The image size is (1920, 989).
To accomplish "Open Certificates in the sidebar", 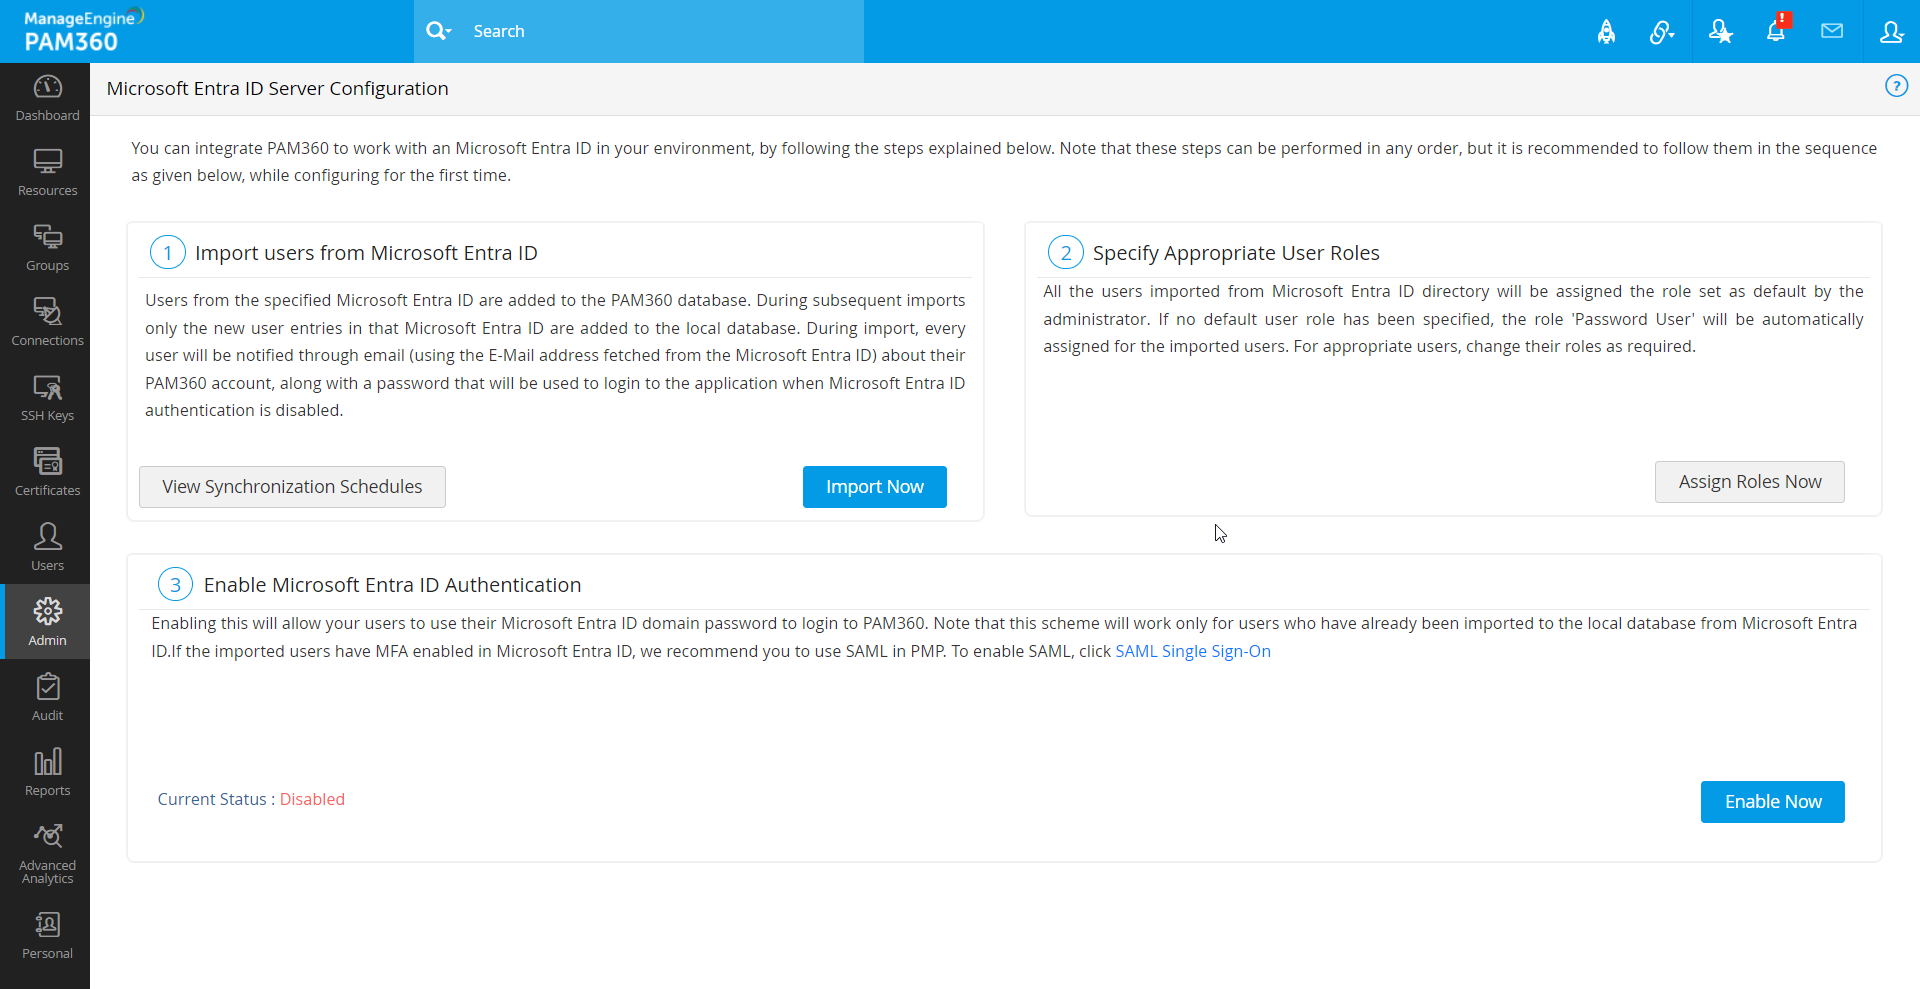I will point(47,473).
